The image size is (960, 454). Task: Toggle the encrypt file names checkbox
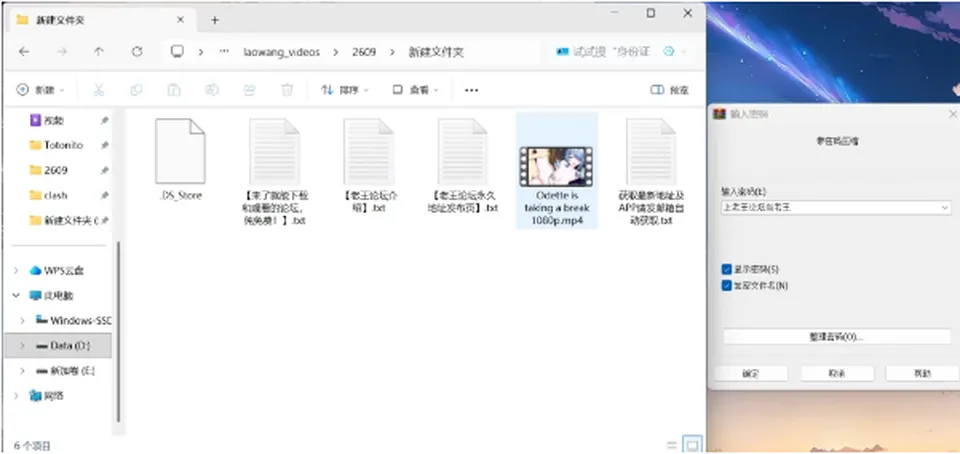click(x=727, y=286)
